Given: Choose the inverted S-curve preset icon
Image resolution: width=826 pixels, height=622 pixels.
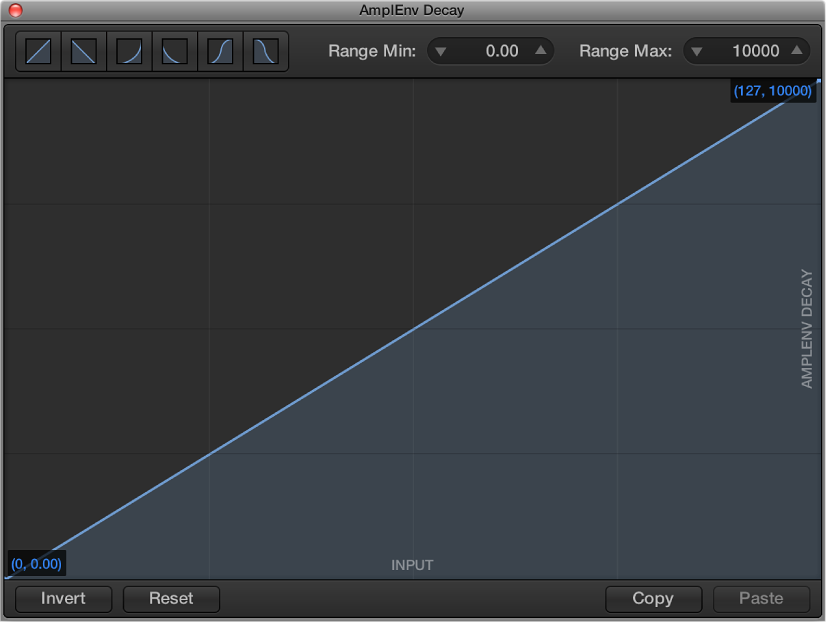Looking at the screenshot, I should [x=265, y=50].
